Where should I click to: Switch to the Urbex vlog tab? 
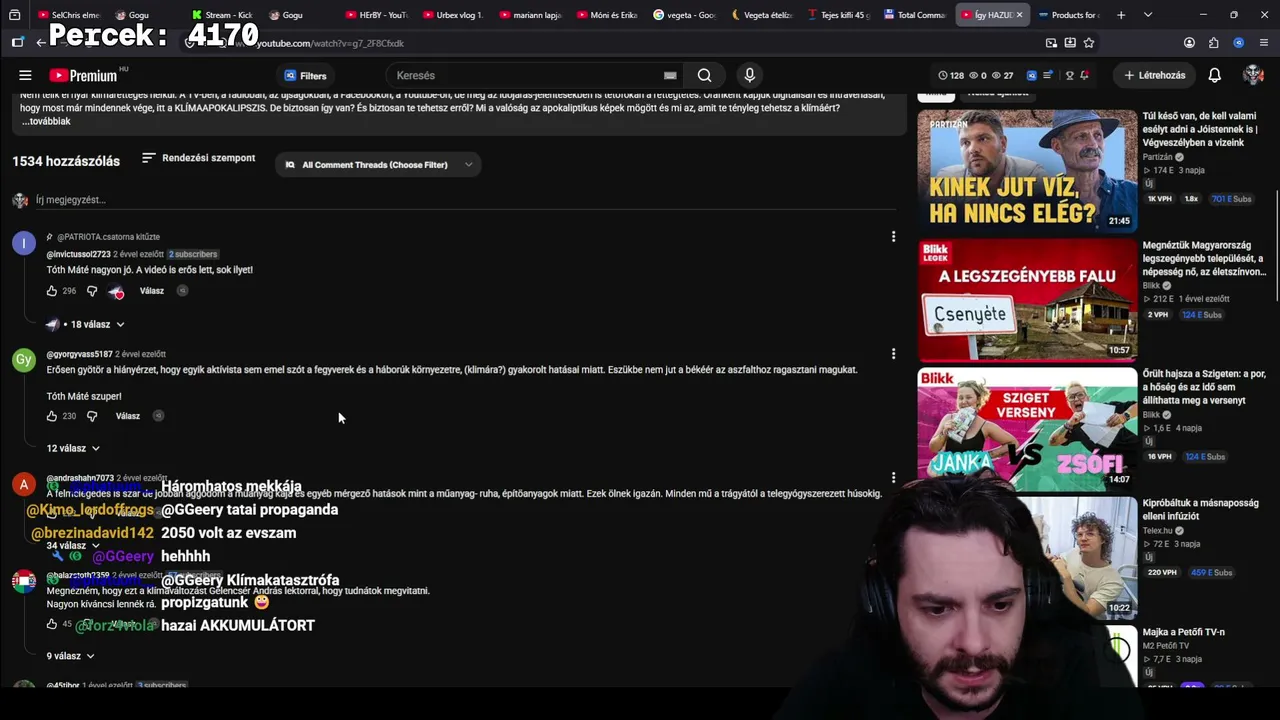453,15
